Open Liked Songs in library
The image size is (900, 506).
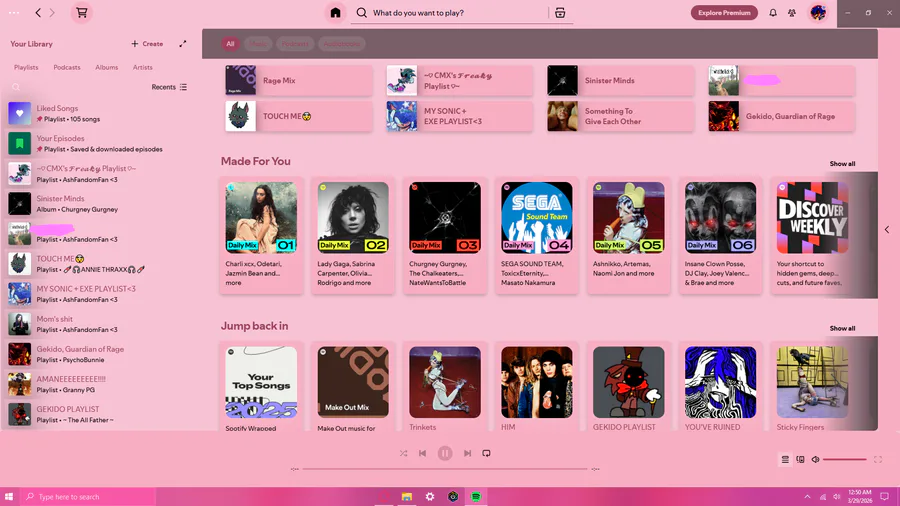100,114
